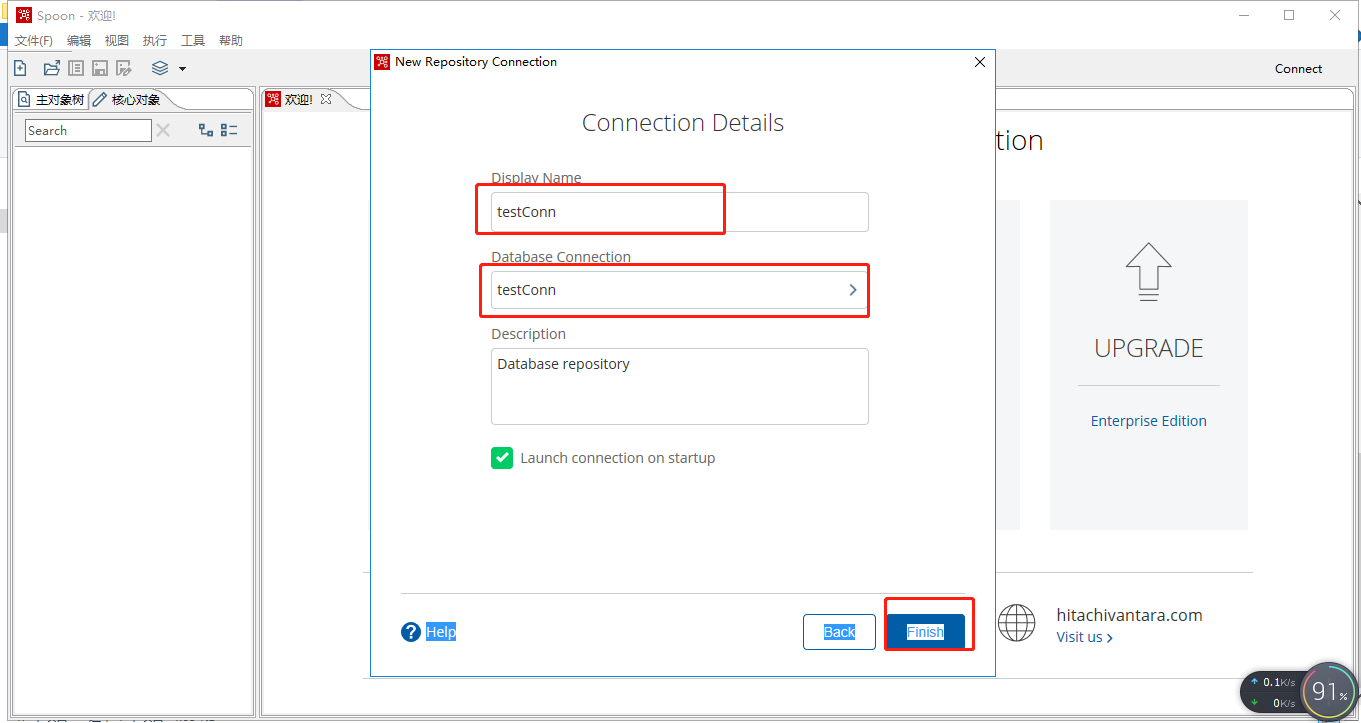Viewport: 1361px width, 723px height.
Task: Click the perspectives layers icon
Action: (x=160, y=68)
